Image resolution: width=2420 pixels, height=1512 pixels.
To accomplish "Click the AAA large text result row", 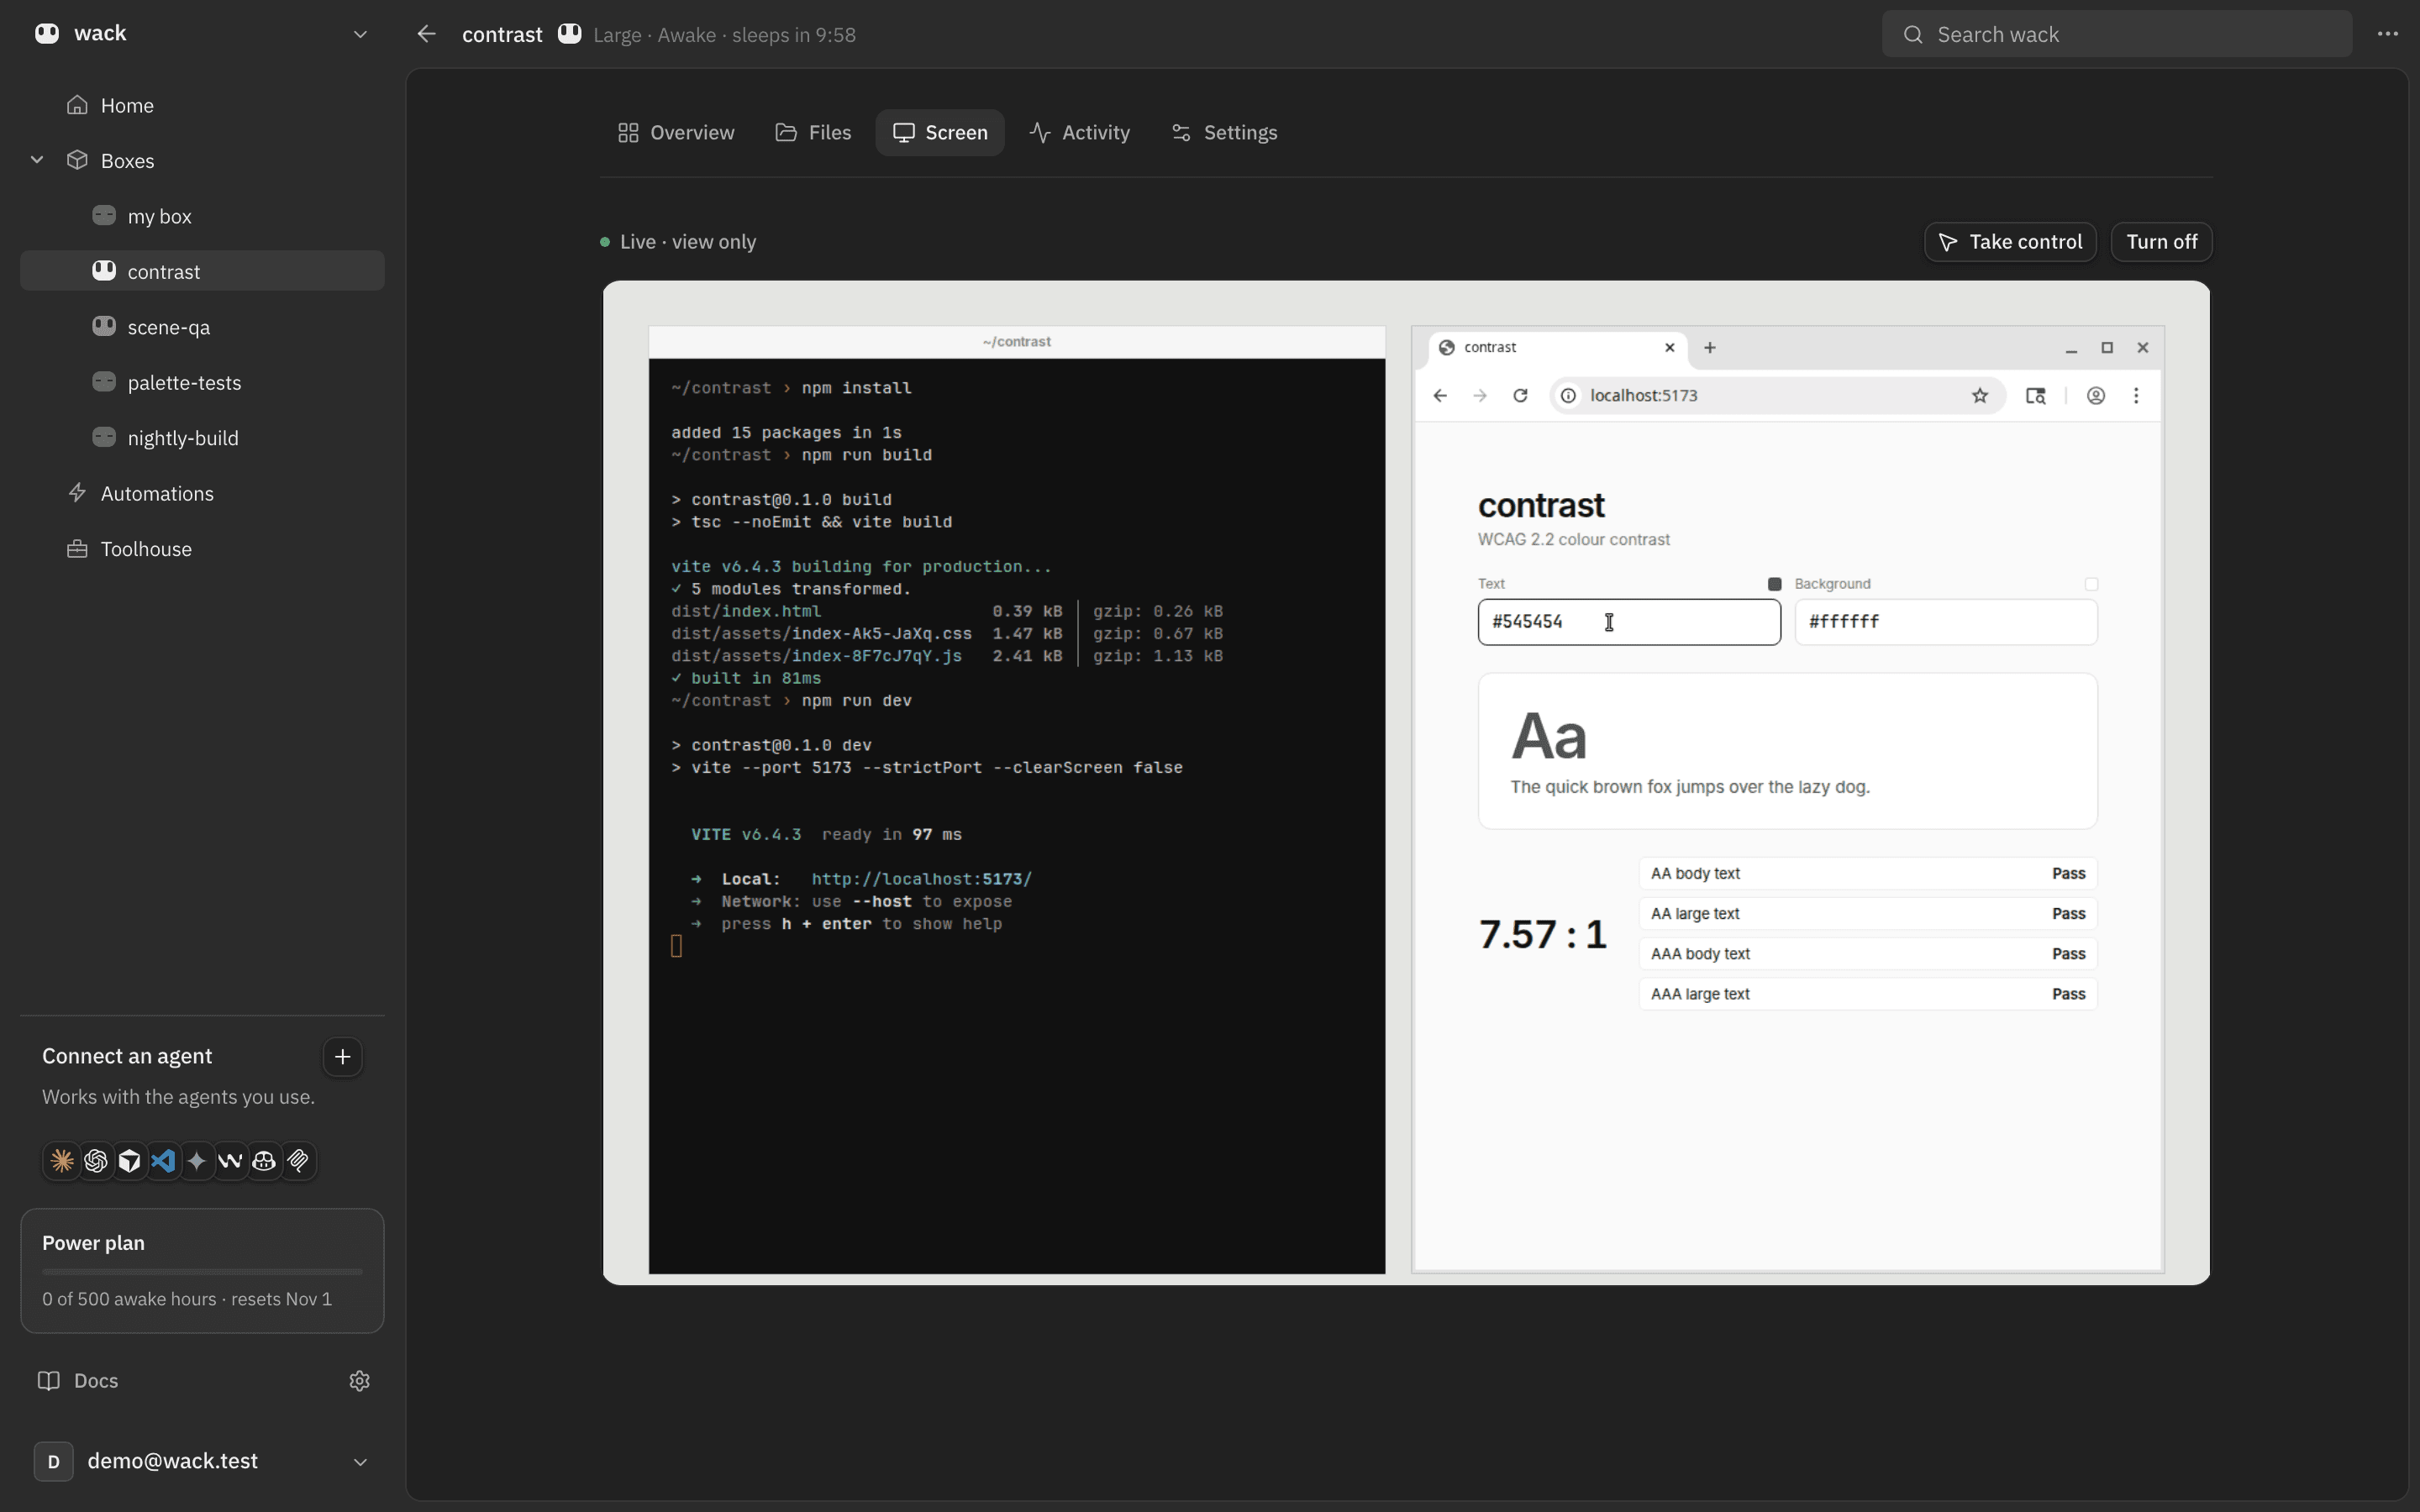I will click(x=1867, y=994).
